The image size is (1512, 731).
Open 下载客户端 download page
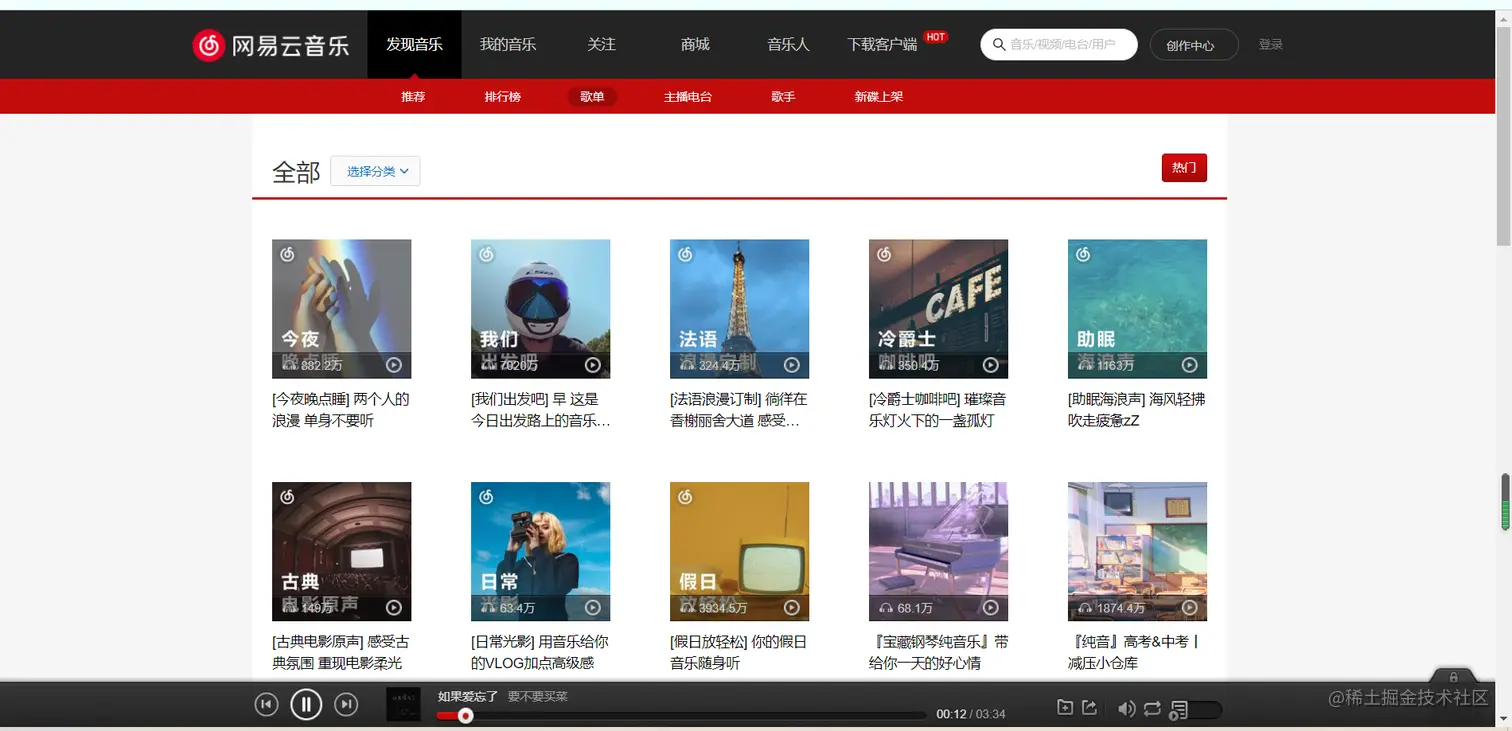point(882,45)
